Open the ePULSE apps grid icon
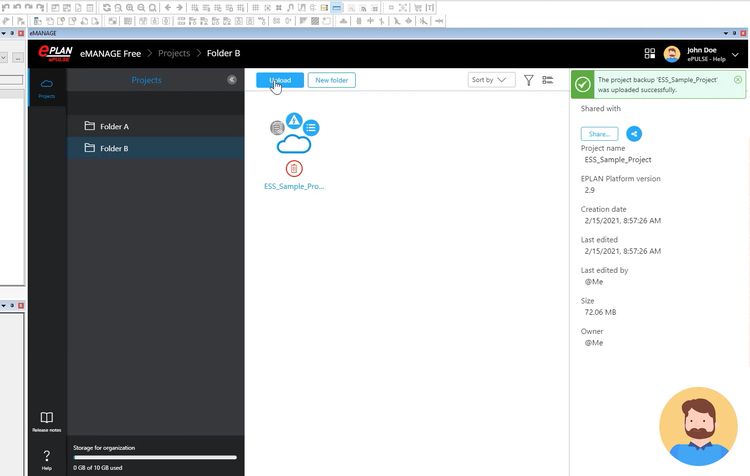 point(649,53)
